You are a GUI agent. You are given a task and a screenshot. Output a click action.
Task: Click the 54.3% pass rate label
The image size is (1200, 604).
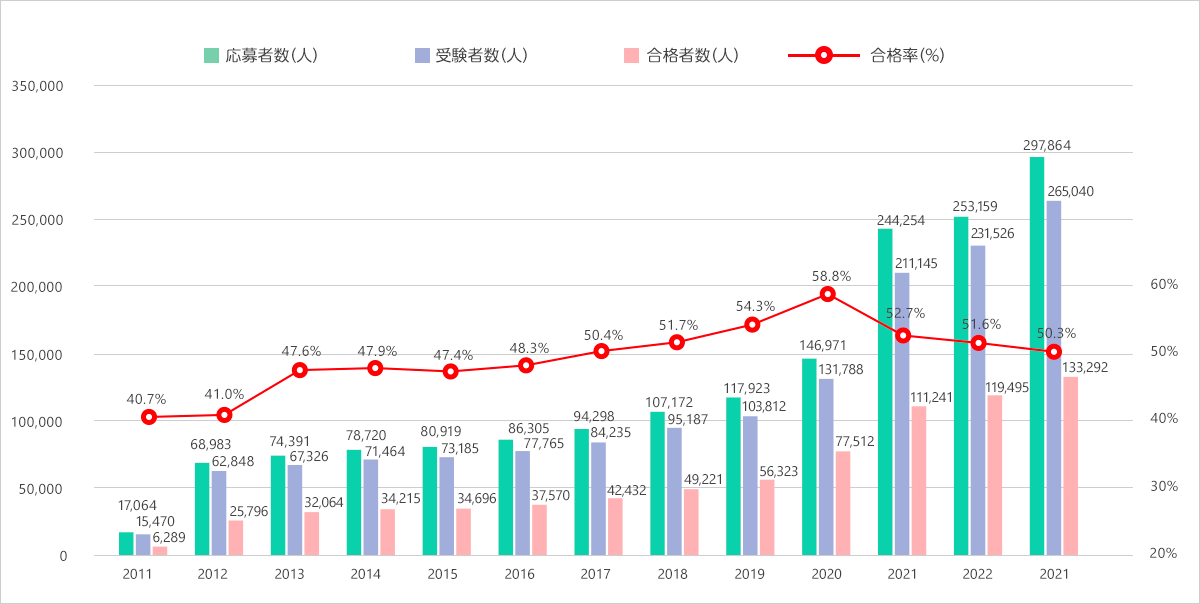click(x=755, y=306)
